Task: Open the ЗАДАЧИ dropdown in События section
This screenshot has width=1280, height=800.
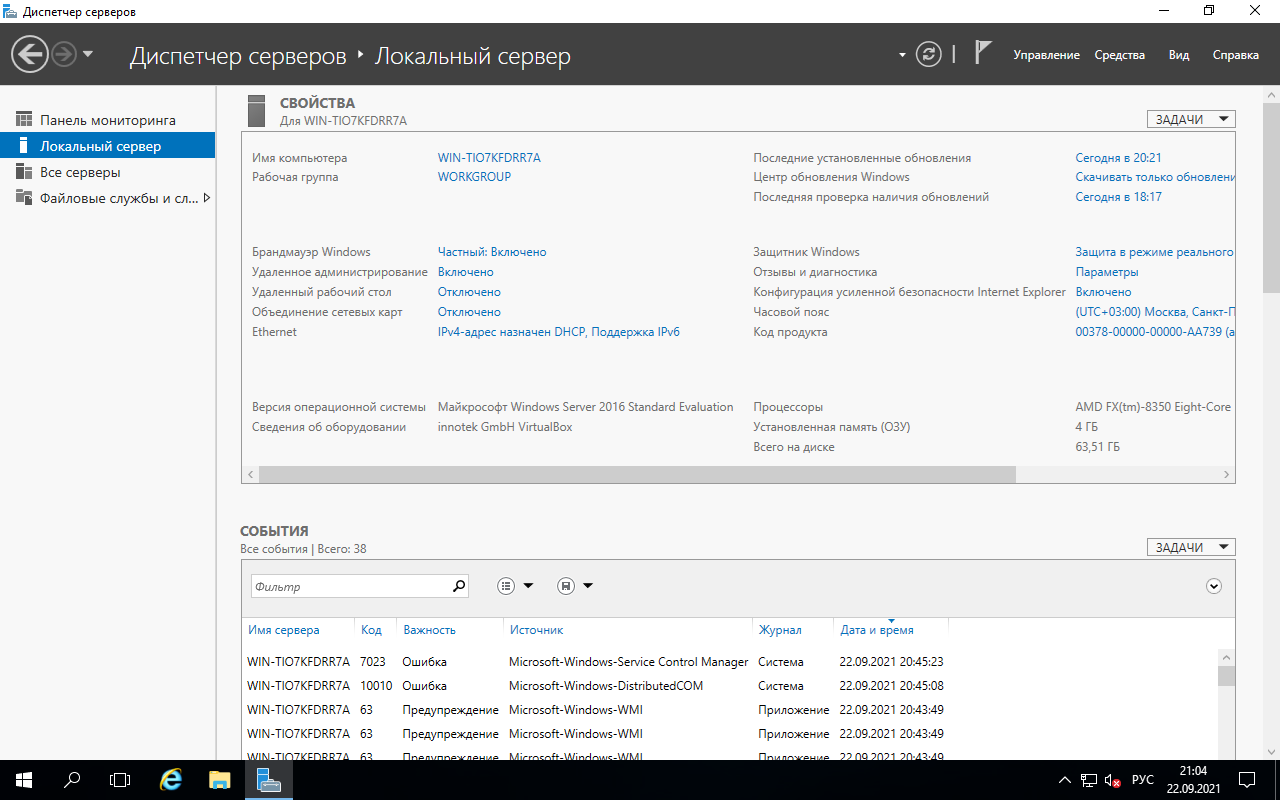Action: [1191, 547]
